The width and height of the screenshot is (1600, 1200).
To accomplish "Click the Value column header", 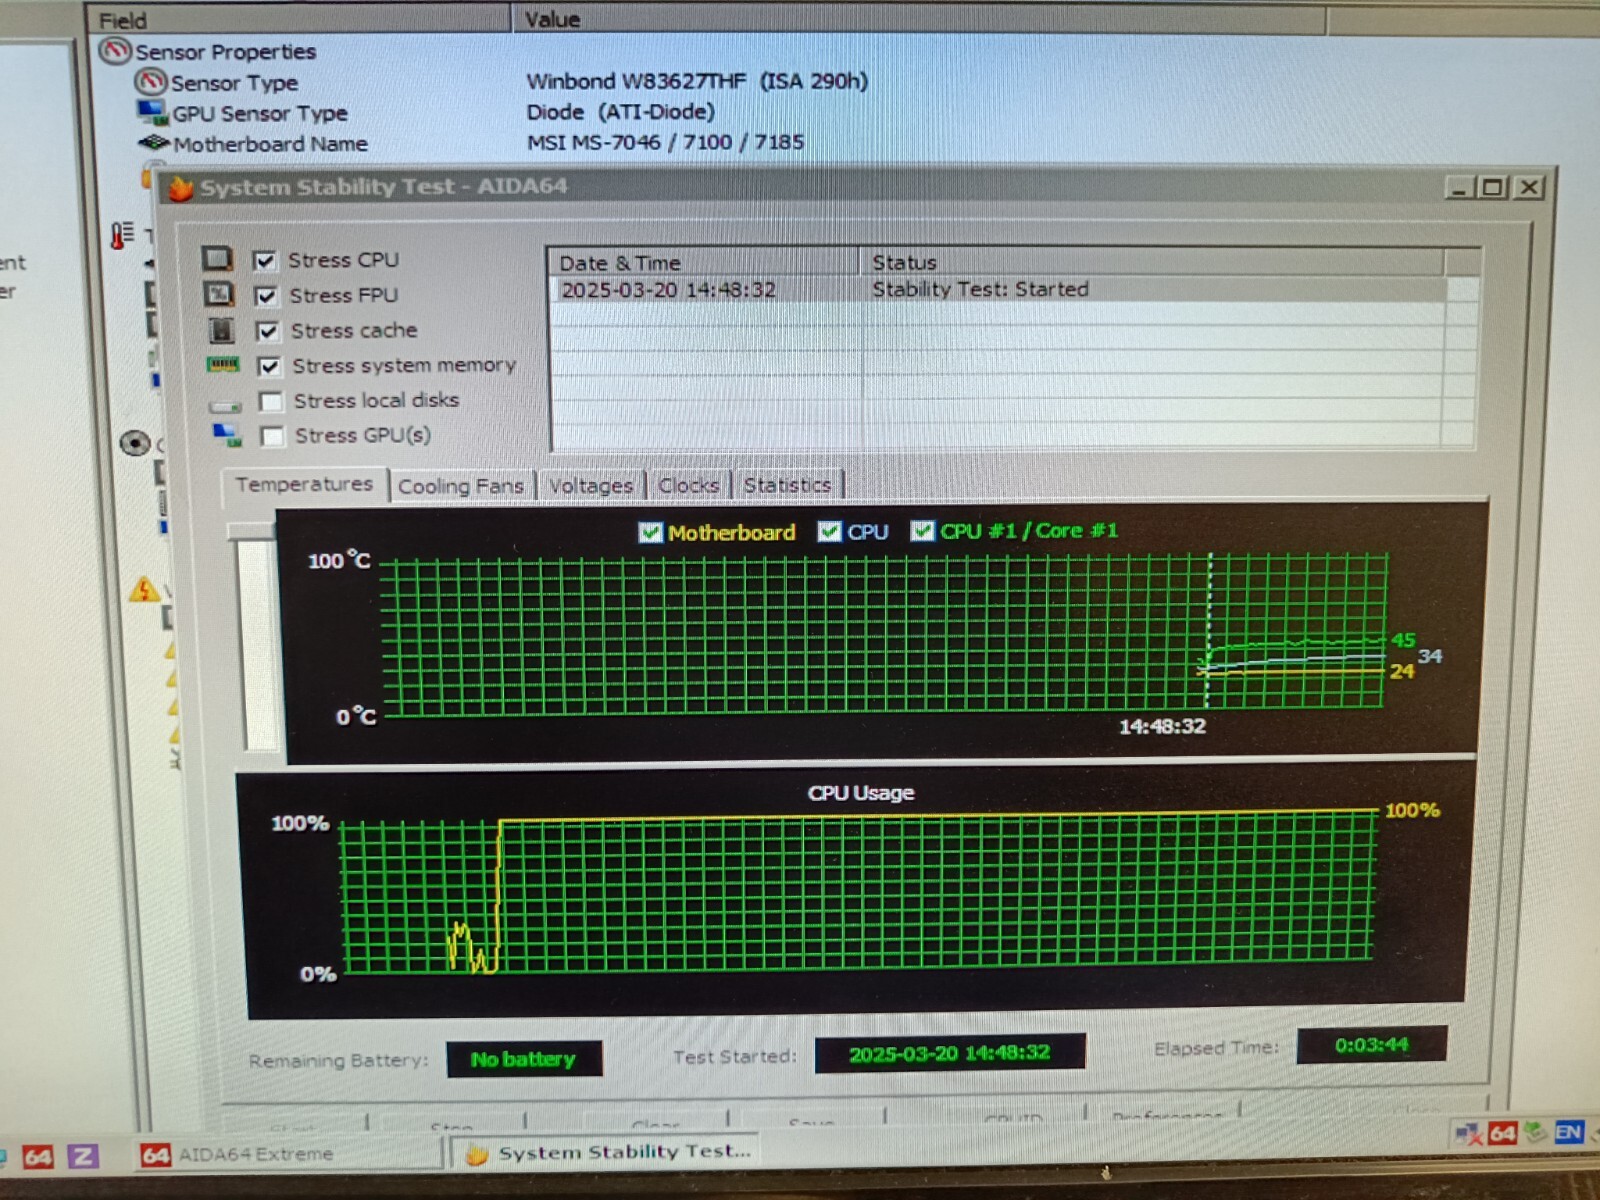I will [x=920, y=19].
